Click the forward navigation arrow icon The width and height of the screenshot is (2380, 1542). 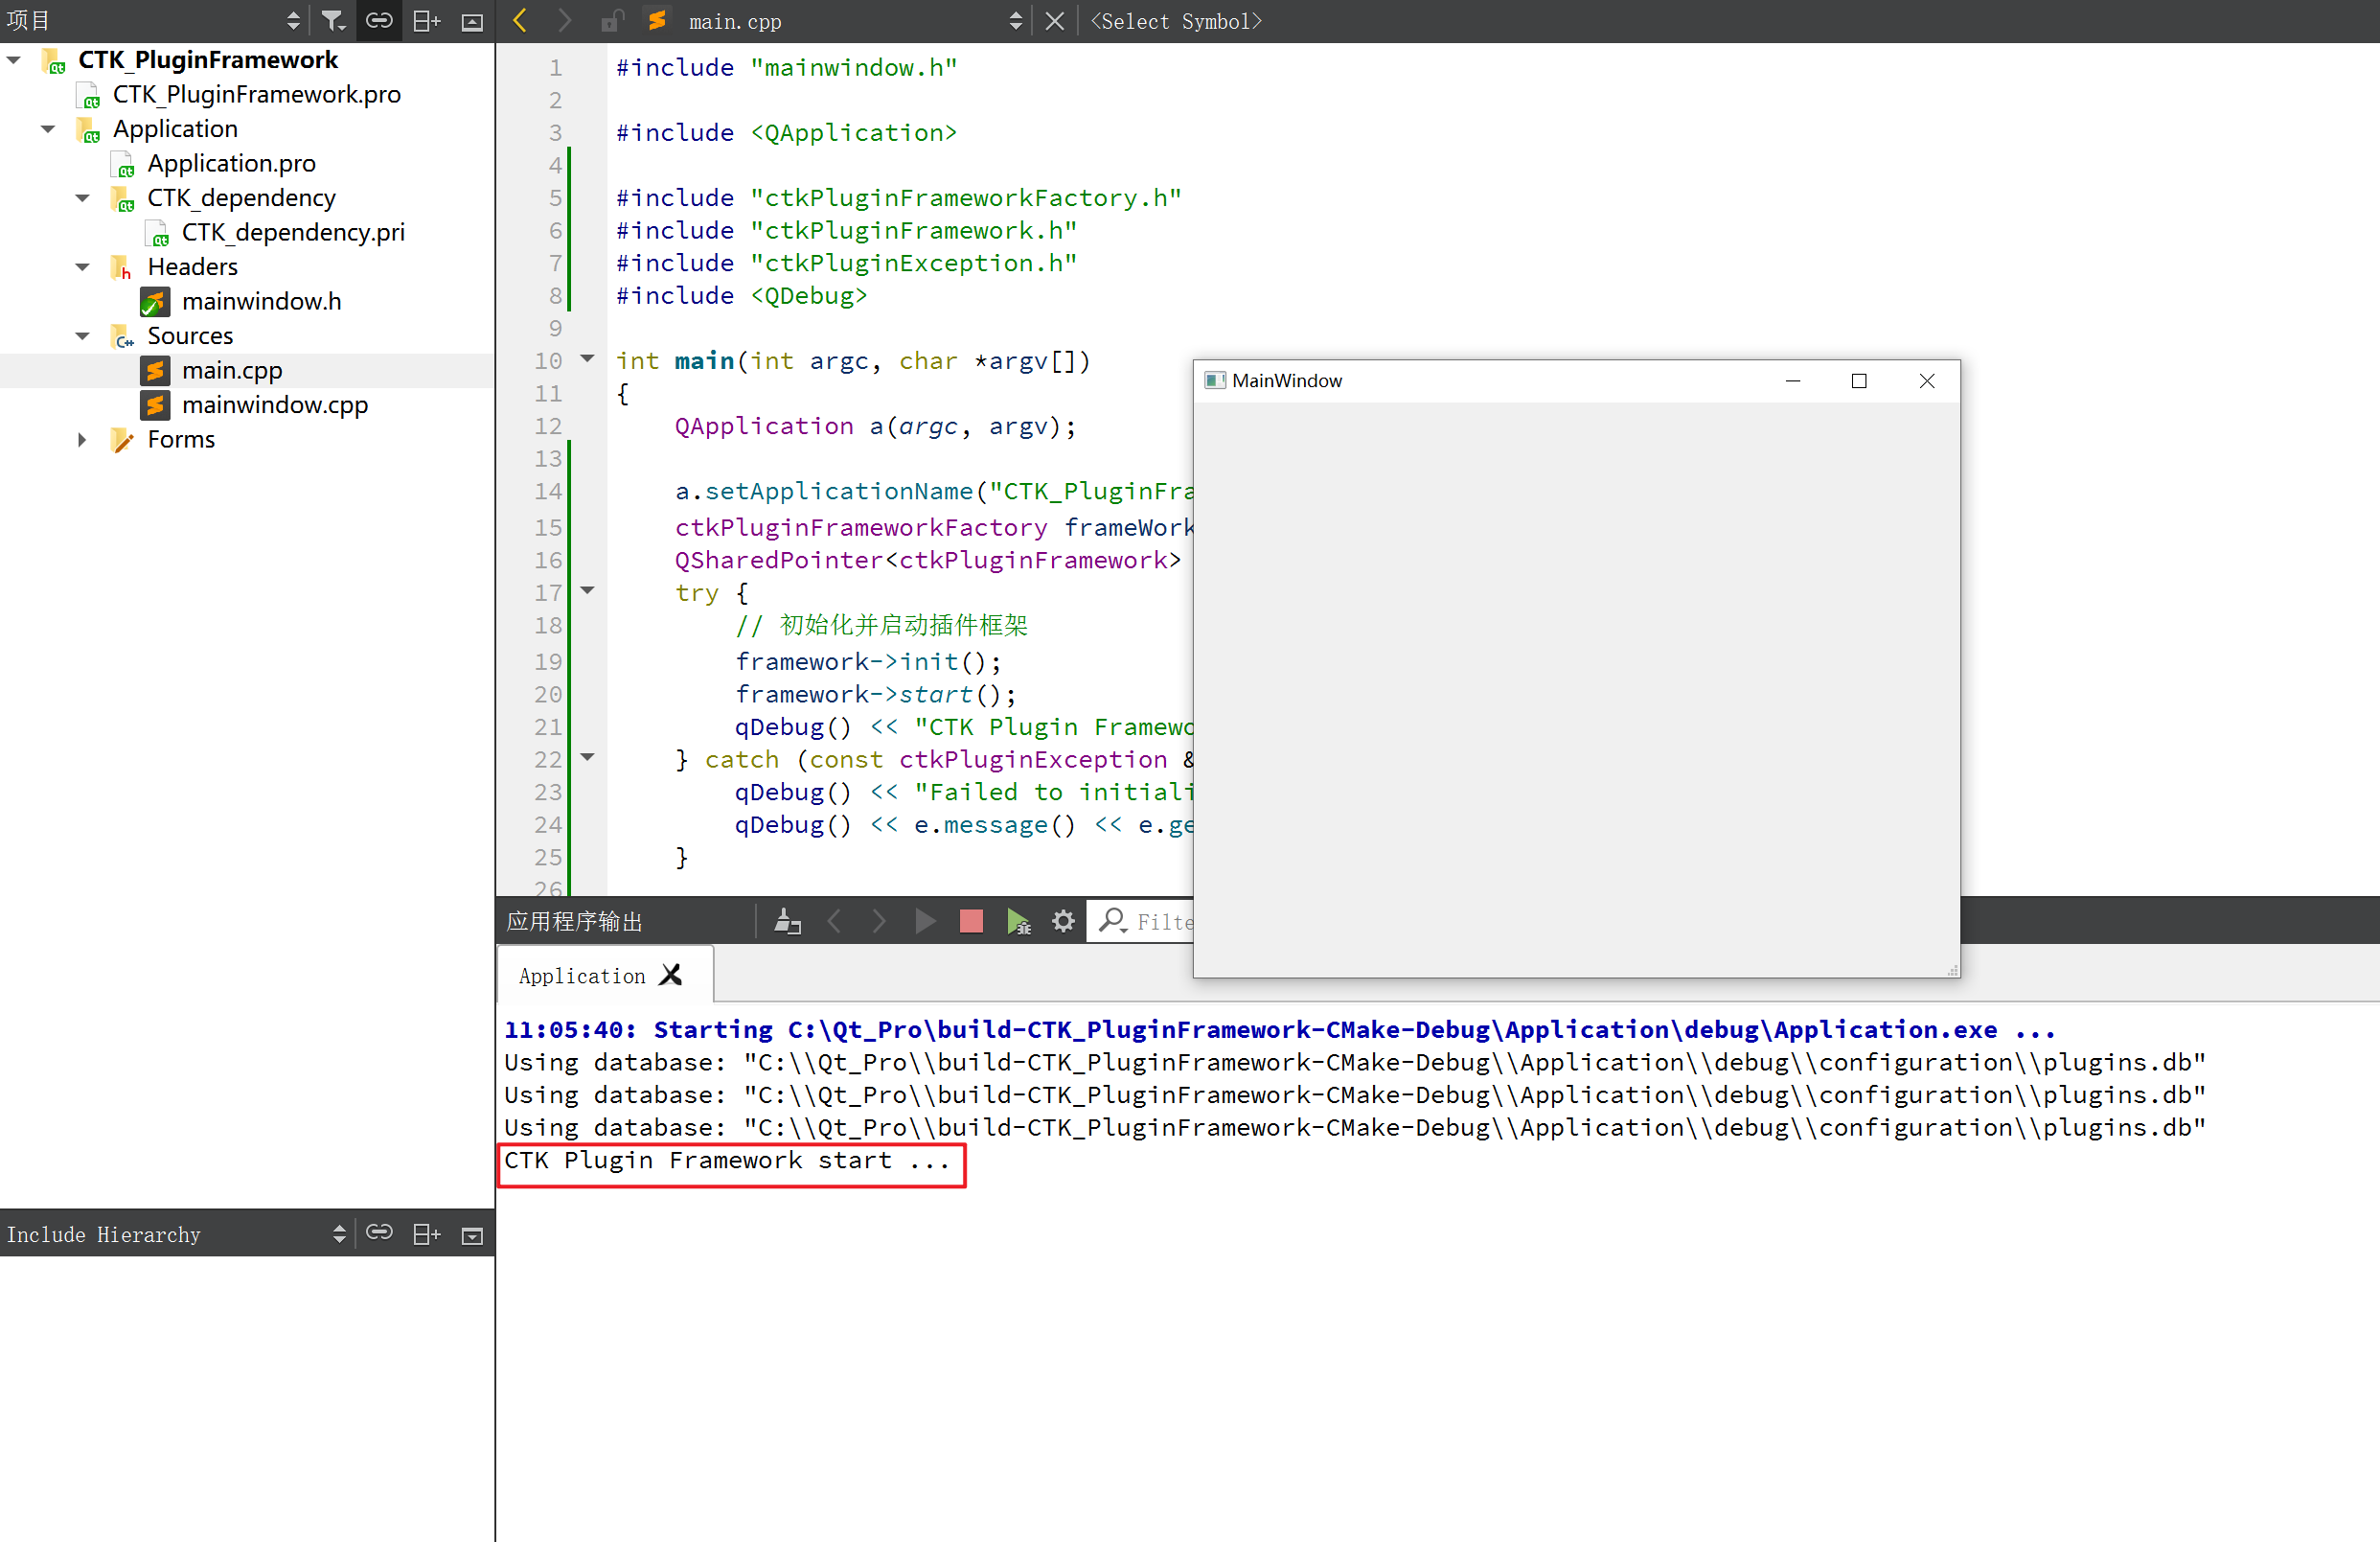(x=563, y=21)
